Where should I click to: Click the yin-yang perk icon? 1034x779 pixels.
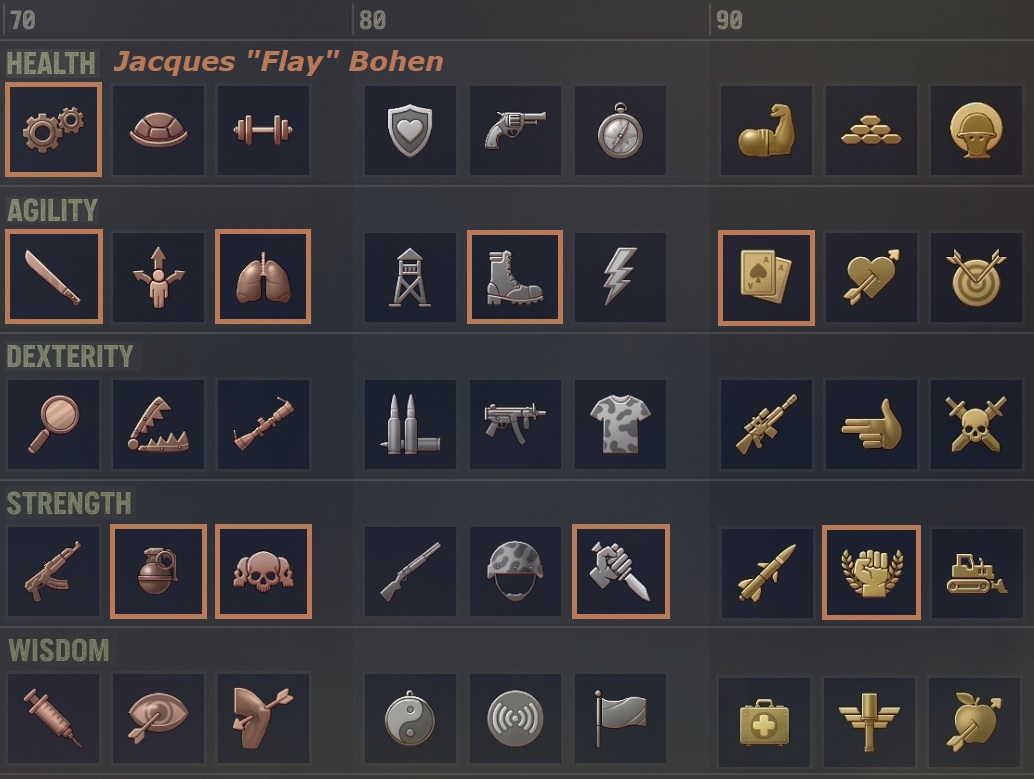click(410, 718)
